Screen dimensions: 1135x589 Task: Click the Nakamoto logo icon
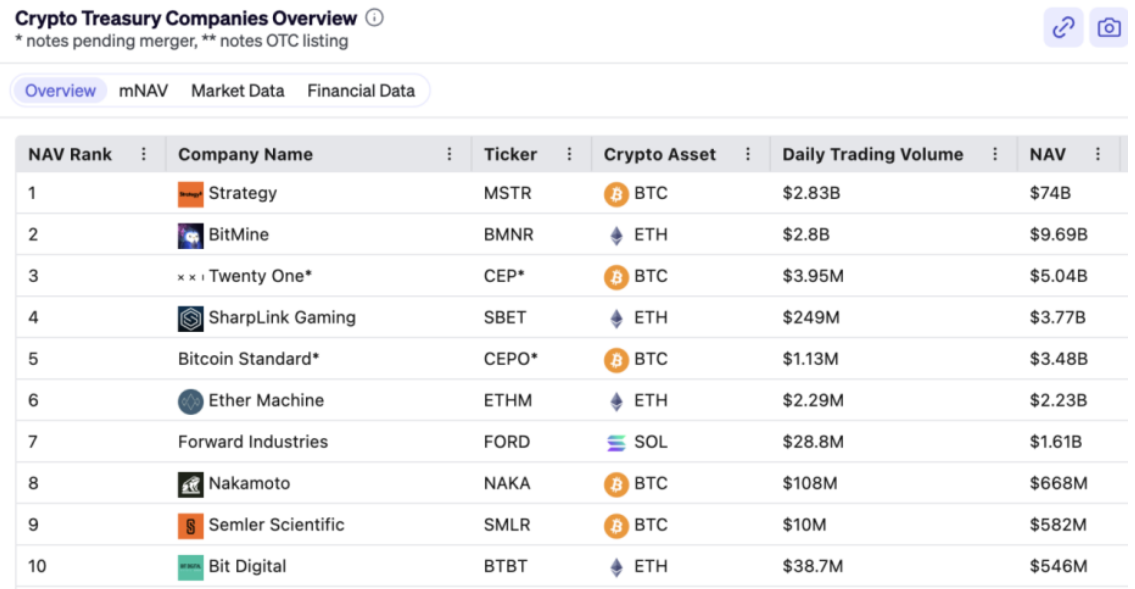pyautogui.click(x=190, y=484)
